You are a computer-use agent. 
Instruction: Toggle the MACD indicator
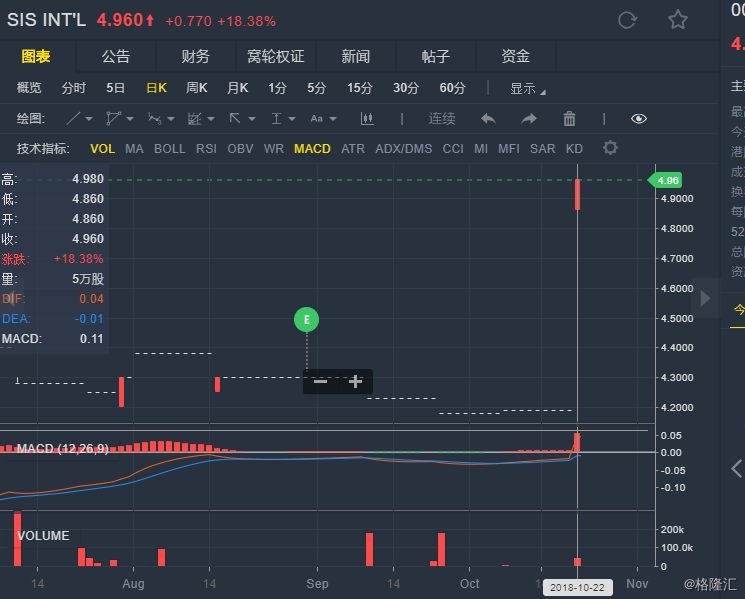[312, 149]
